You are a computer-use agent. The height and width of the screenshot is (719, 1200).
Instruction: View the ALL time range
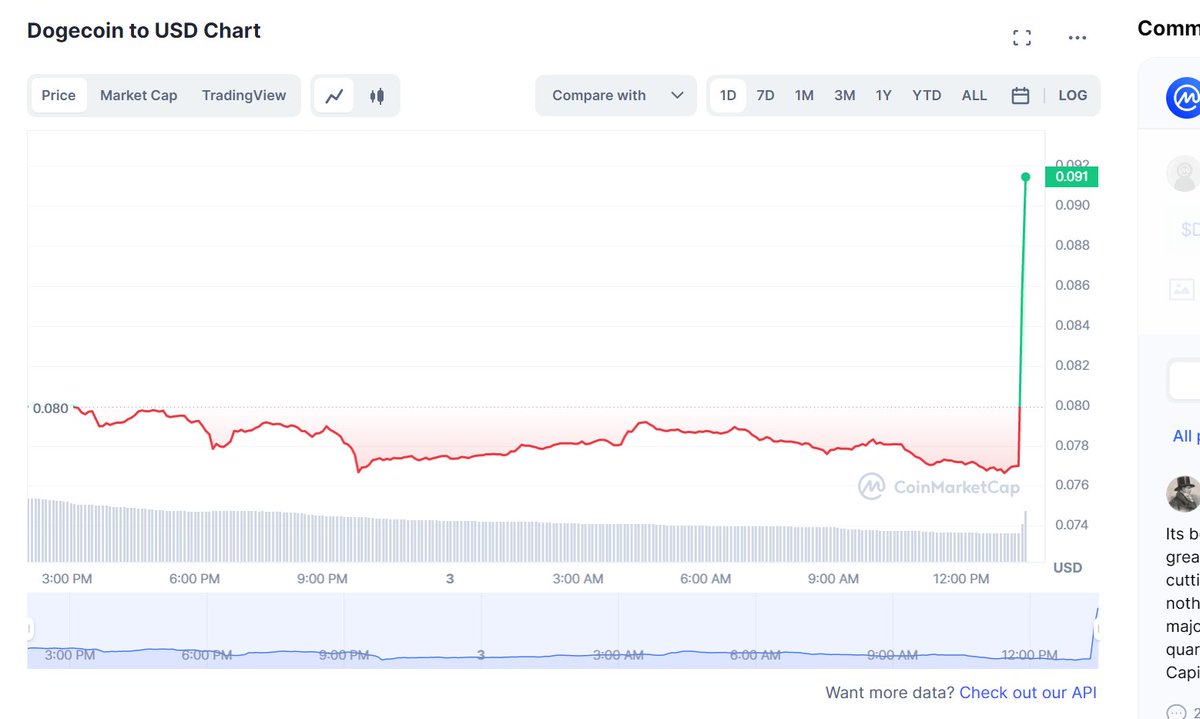(x=974, y=96)
